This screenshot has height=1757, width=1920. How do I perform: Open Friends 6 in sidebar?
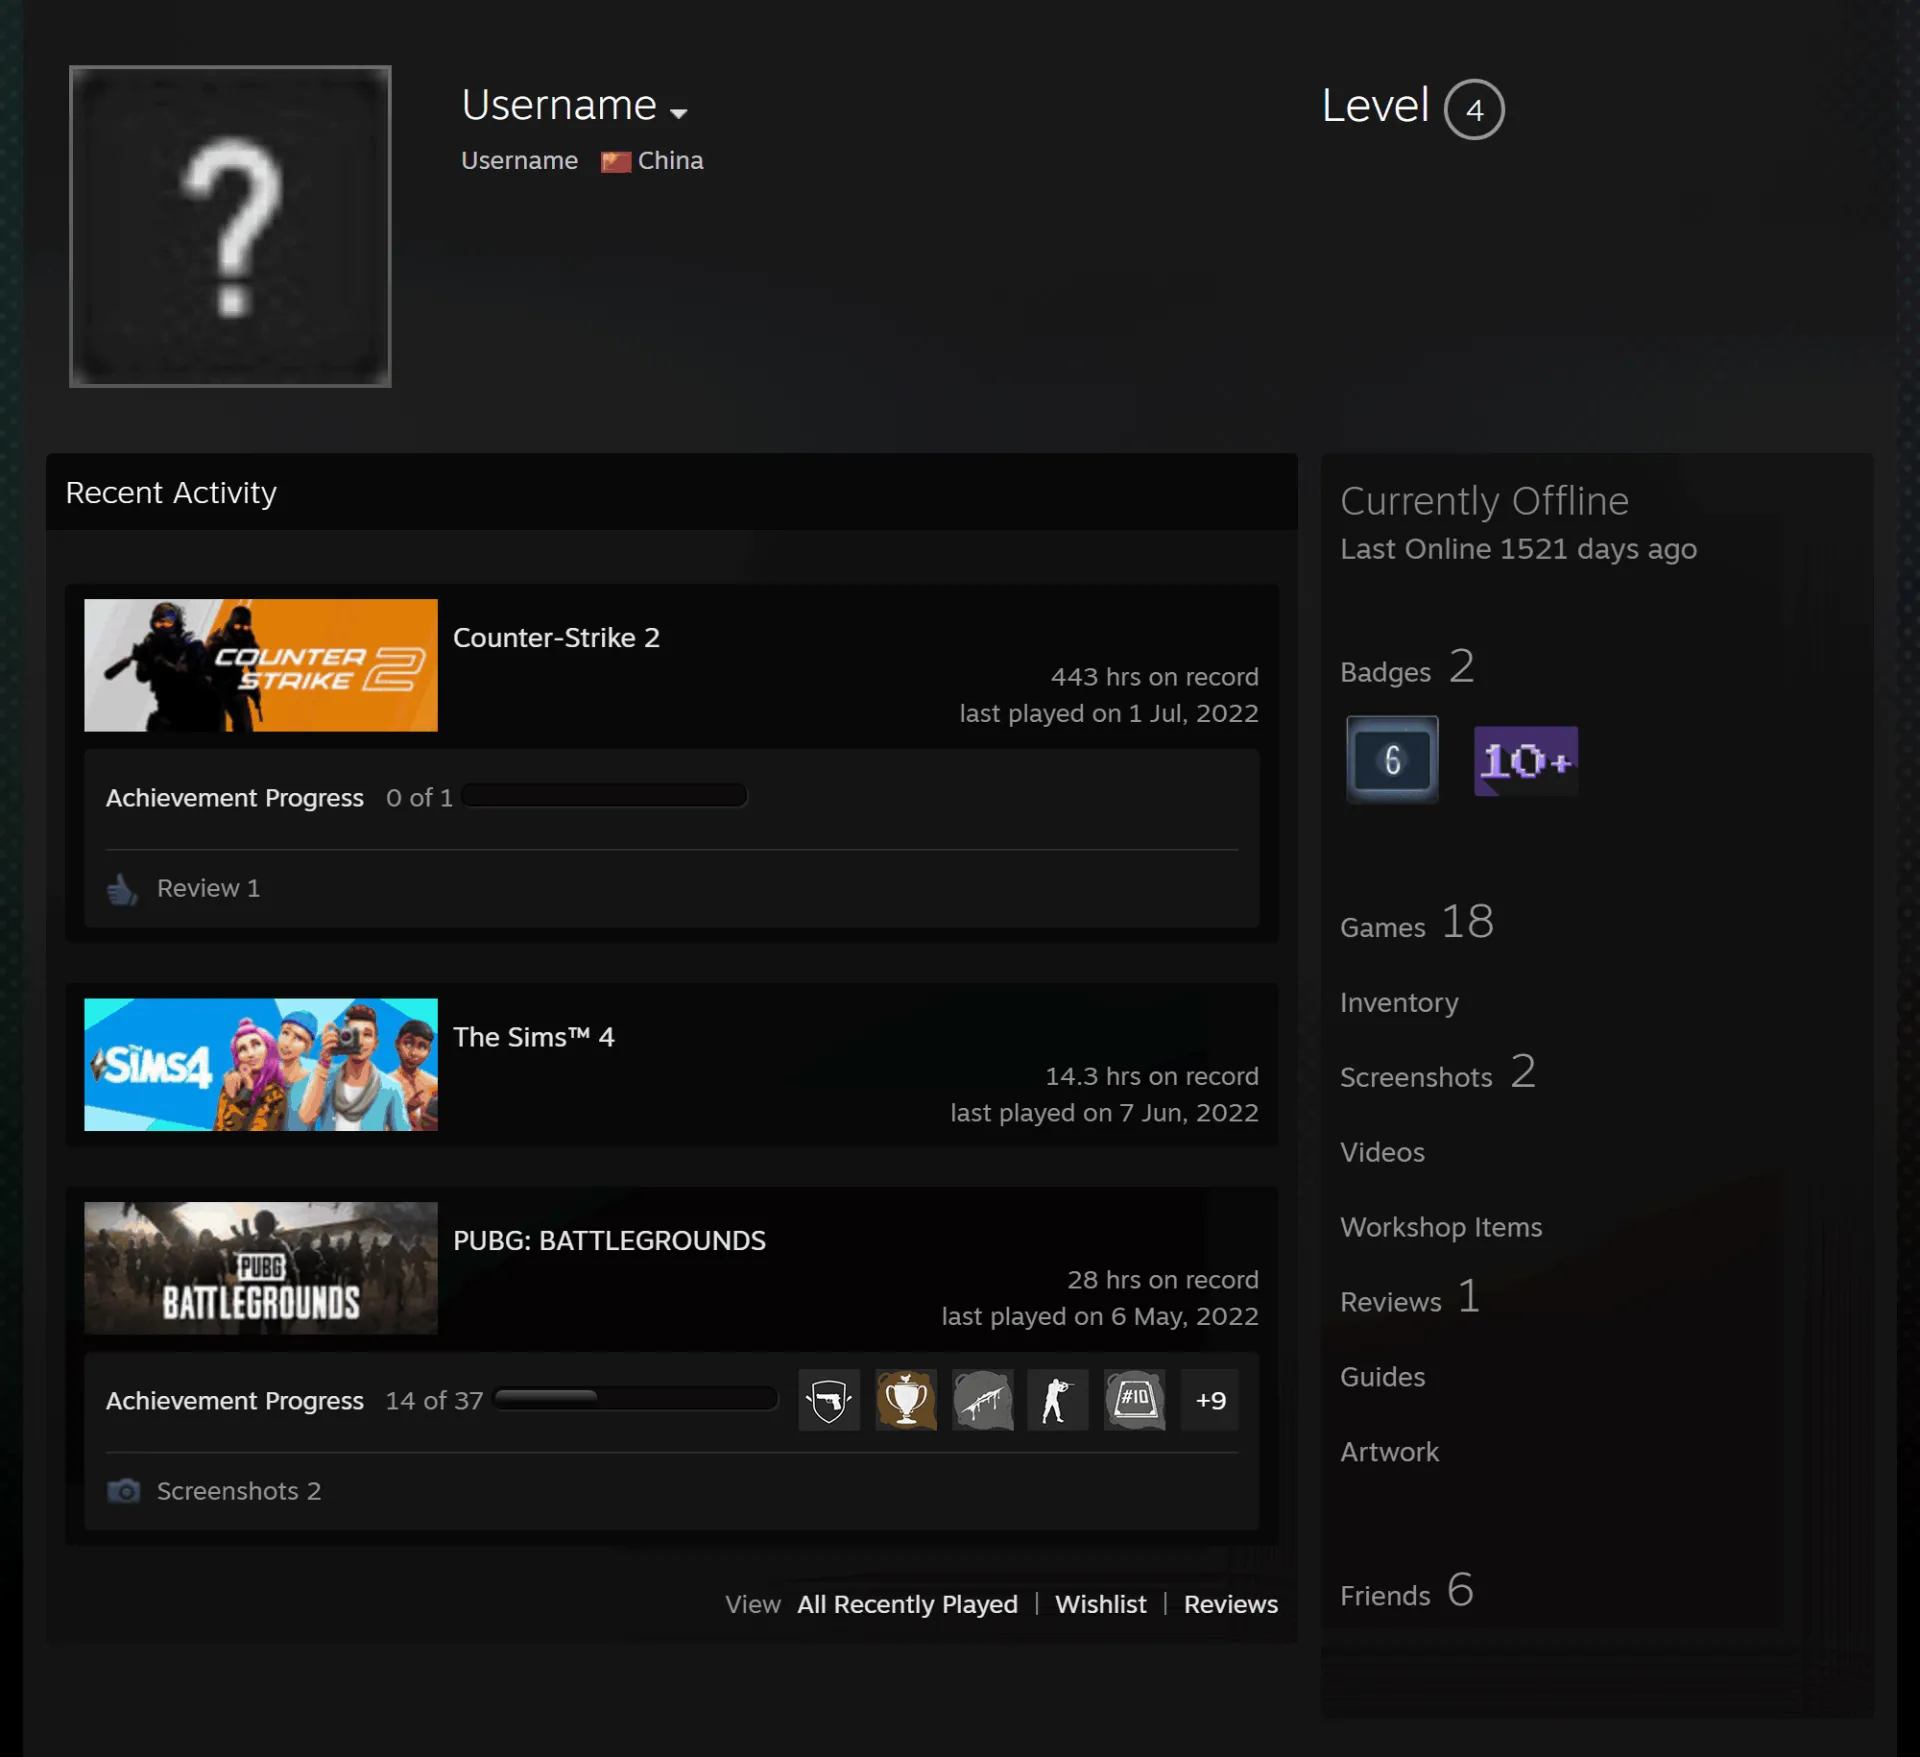click(1407, 1591)
